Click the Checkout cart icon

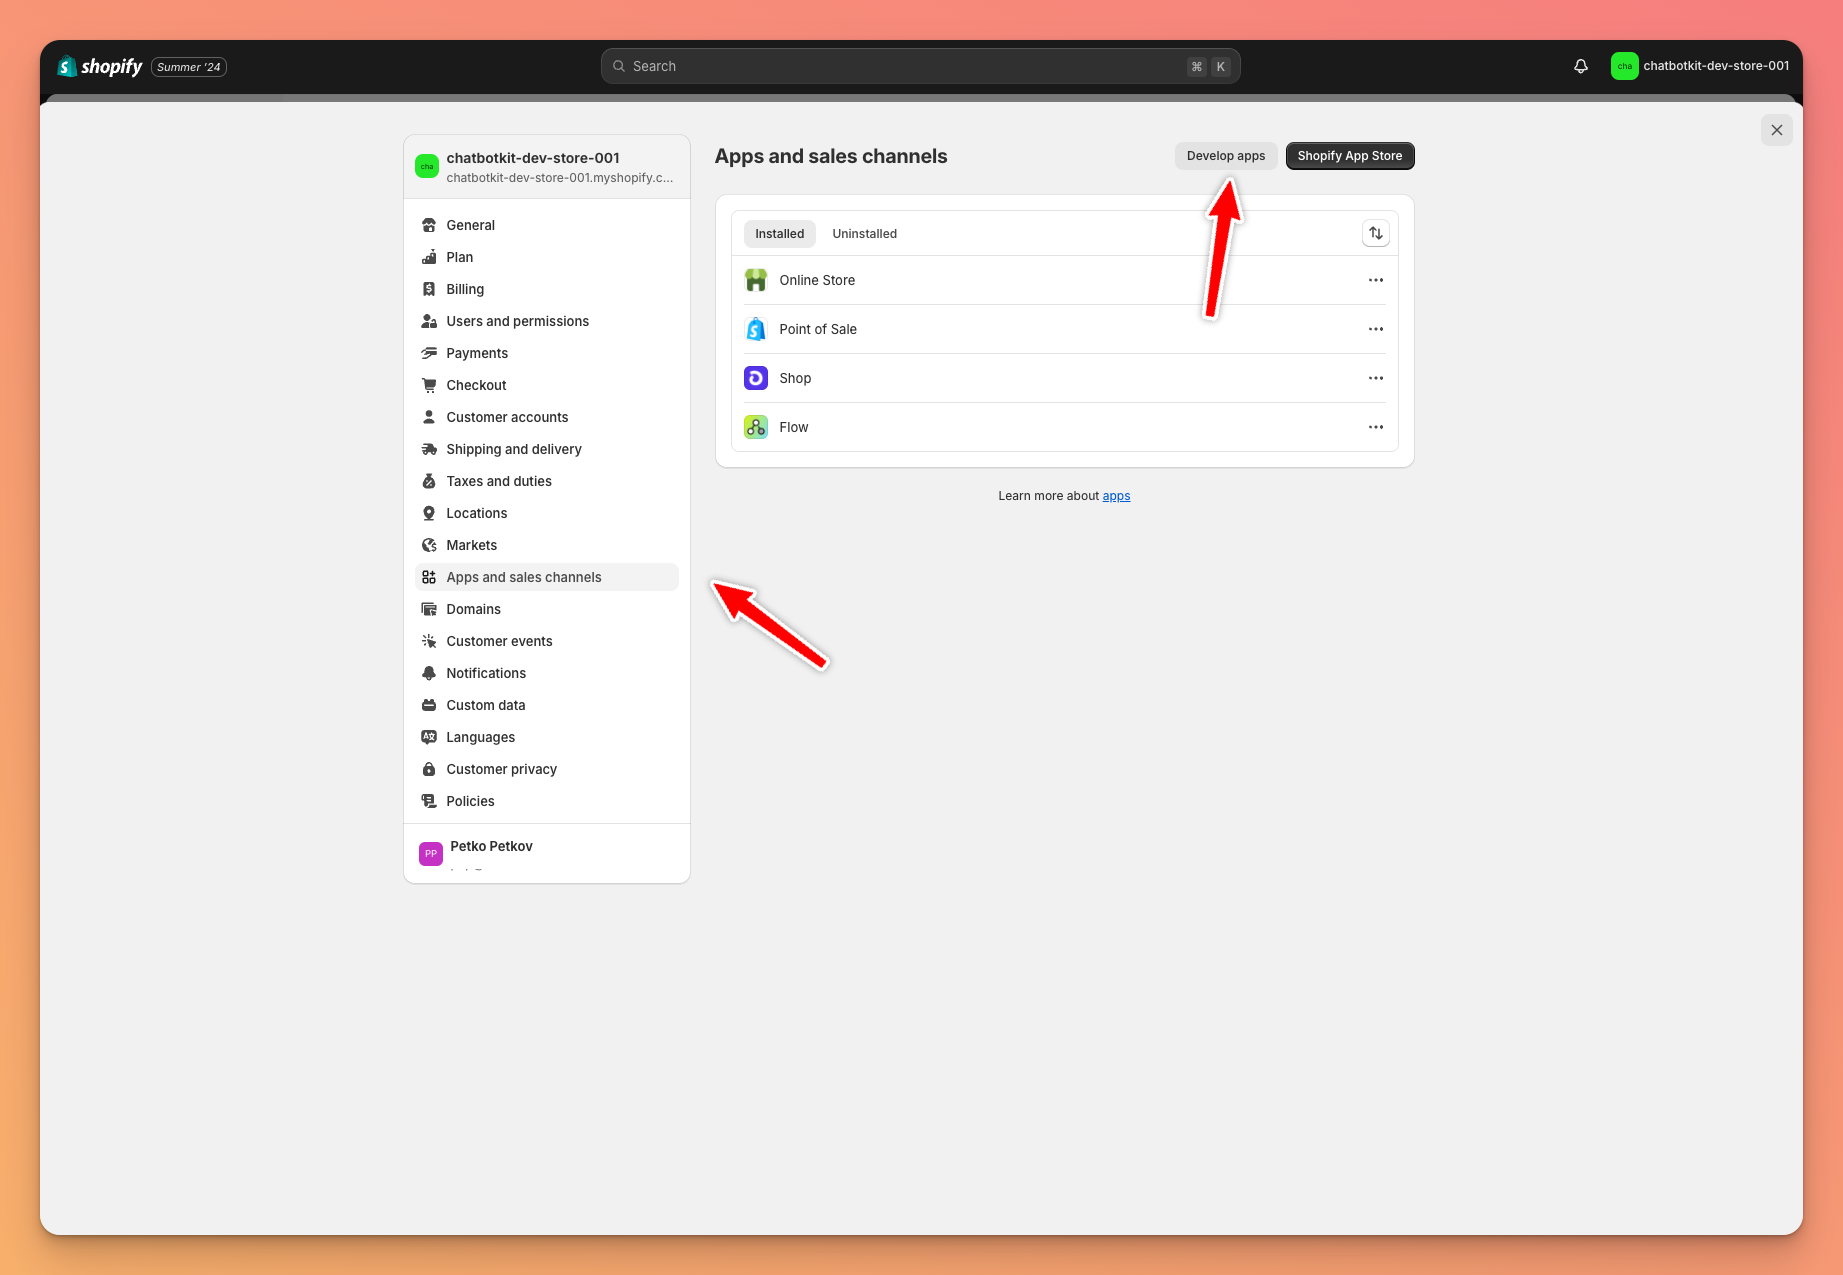point(429,385)
